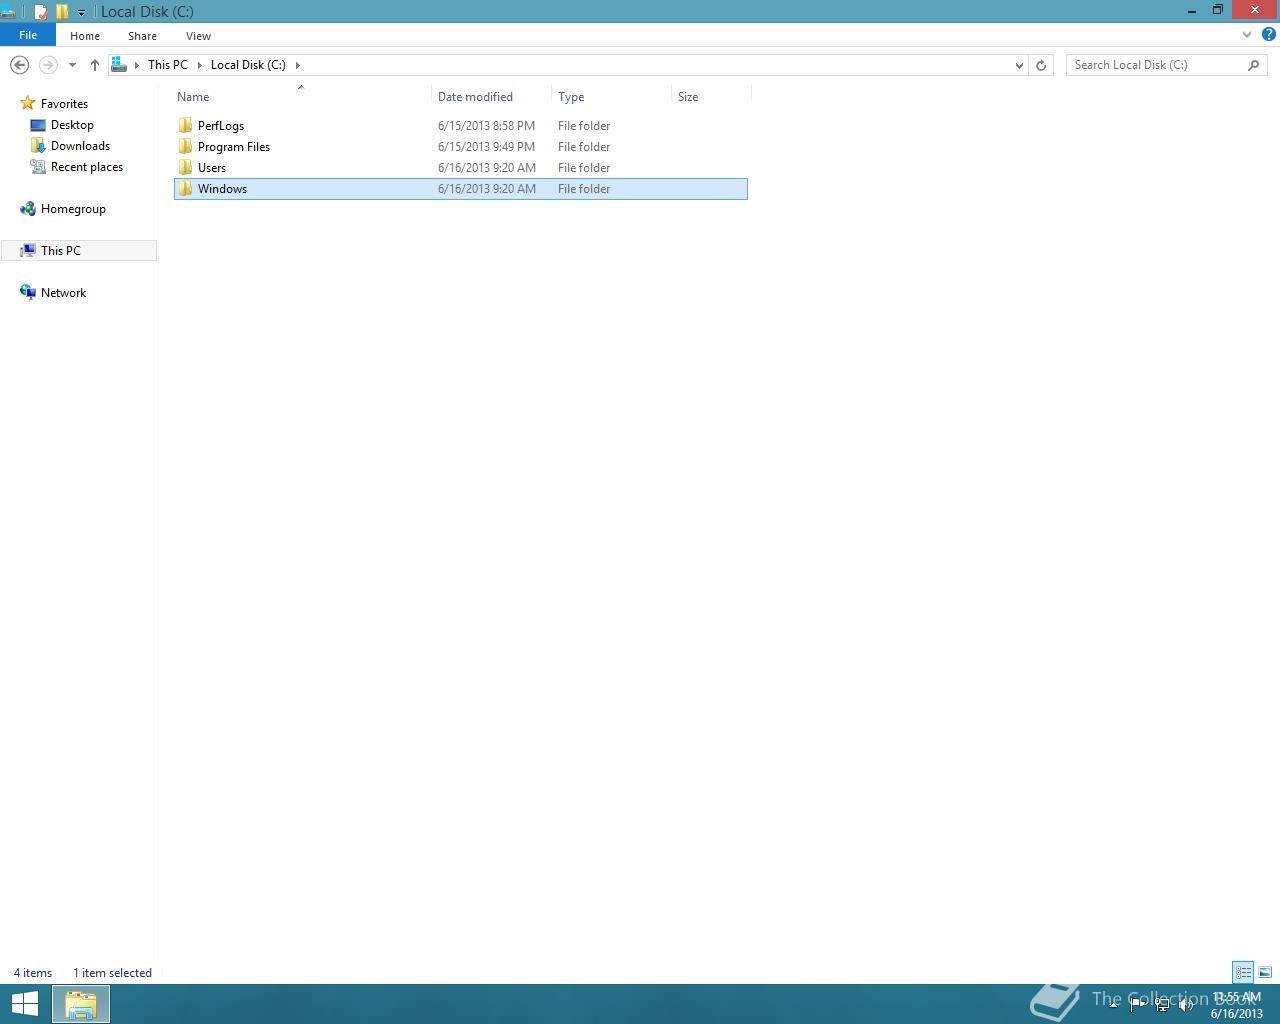
Task: Open Recent places in Favorites
Action: (x=87, y=167)
